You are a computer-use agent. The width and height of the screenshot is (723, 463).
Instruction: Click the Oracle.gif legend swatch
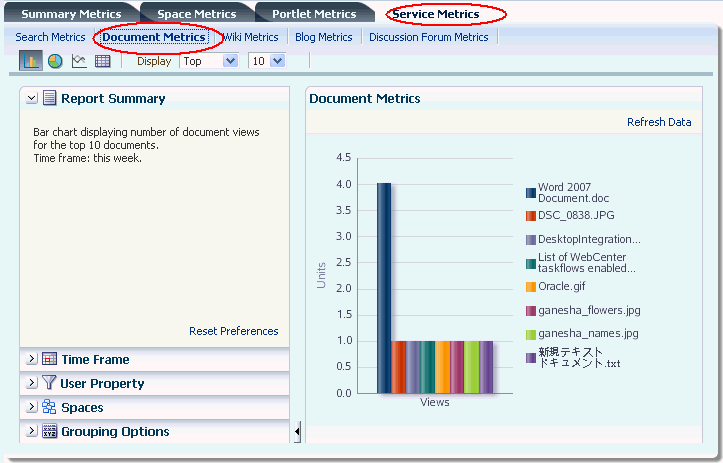pos(531,287)
